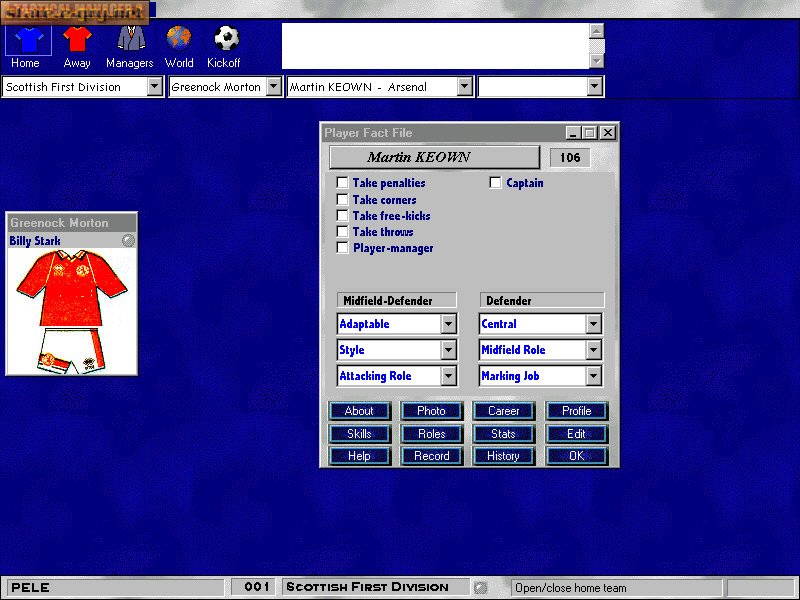Viewport: 800px width, 600px height.
Task: Open the Away team red shirt icon
Action: click(x=77, y=39)
